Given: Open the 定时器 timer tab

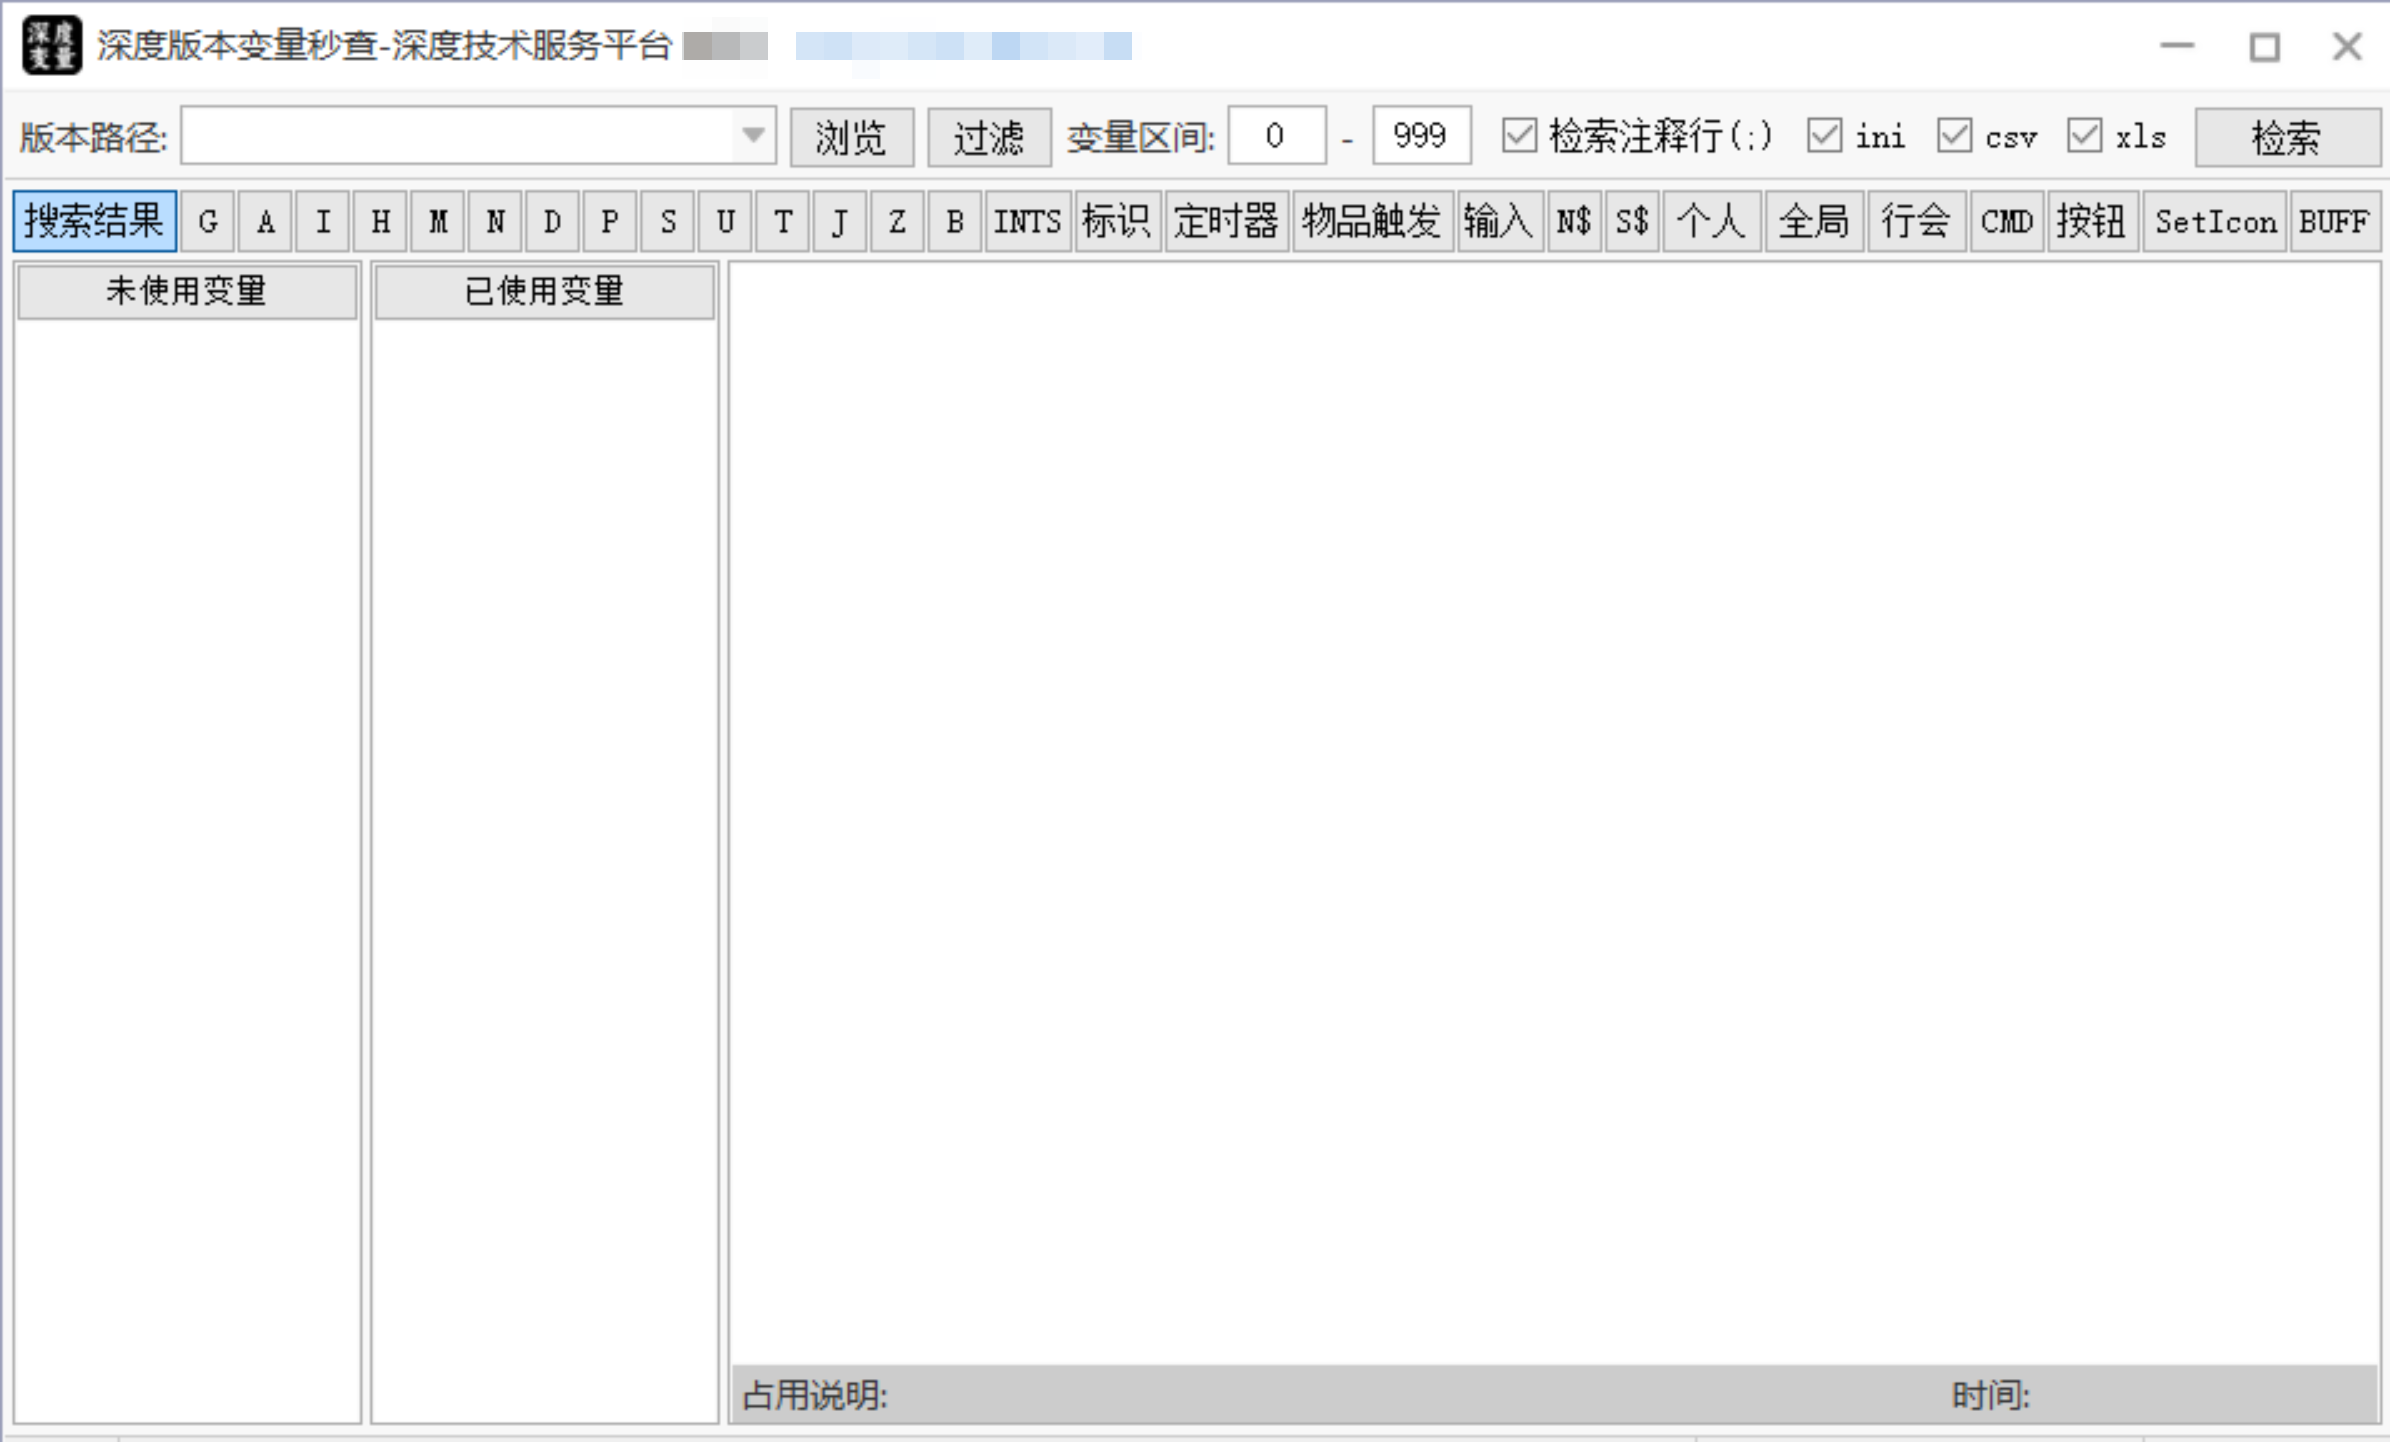Looking at the screenshot, I should click(x=1227, y=221).
